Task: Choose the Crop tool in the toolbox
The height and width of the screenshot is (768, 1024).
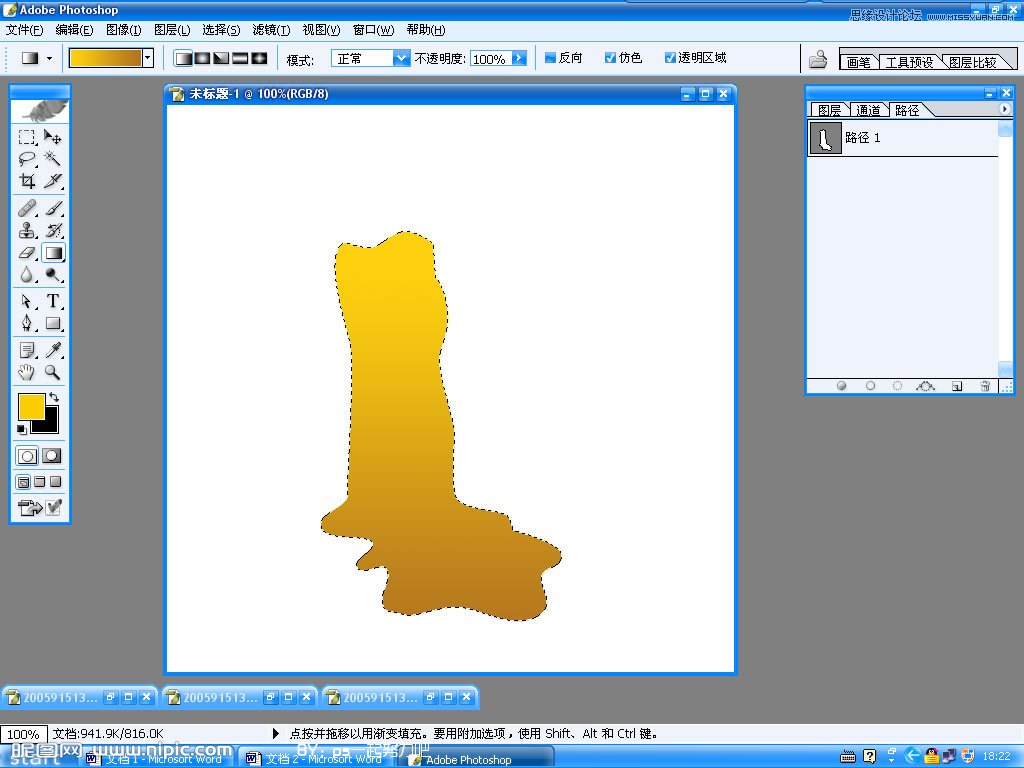Action: tap(27, 181)
